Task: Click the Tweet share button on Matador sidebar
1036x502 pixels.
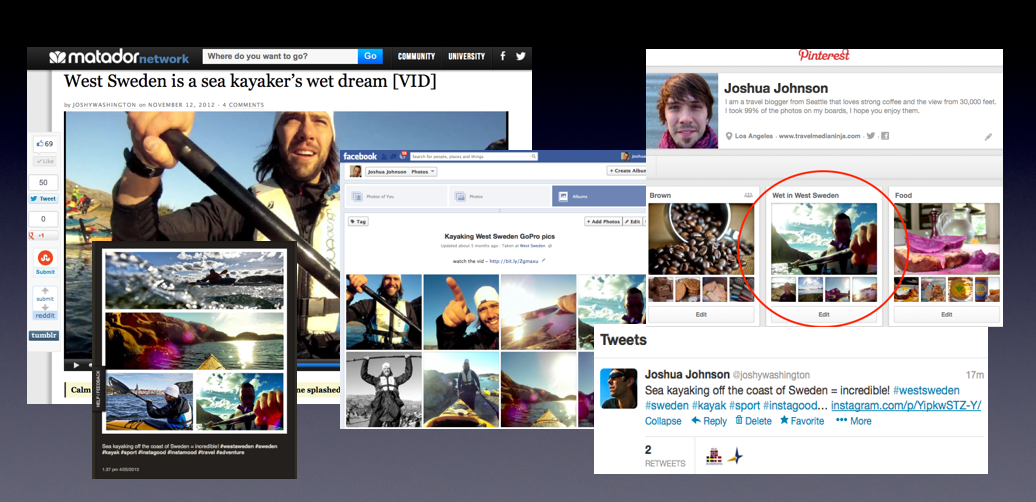Action: (x=44, y=198)
